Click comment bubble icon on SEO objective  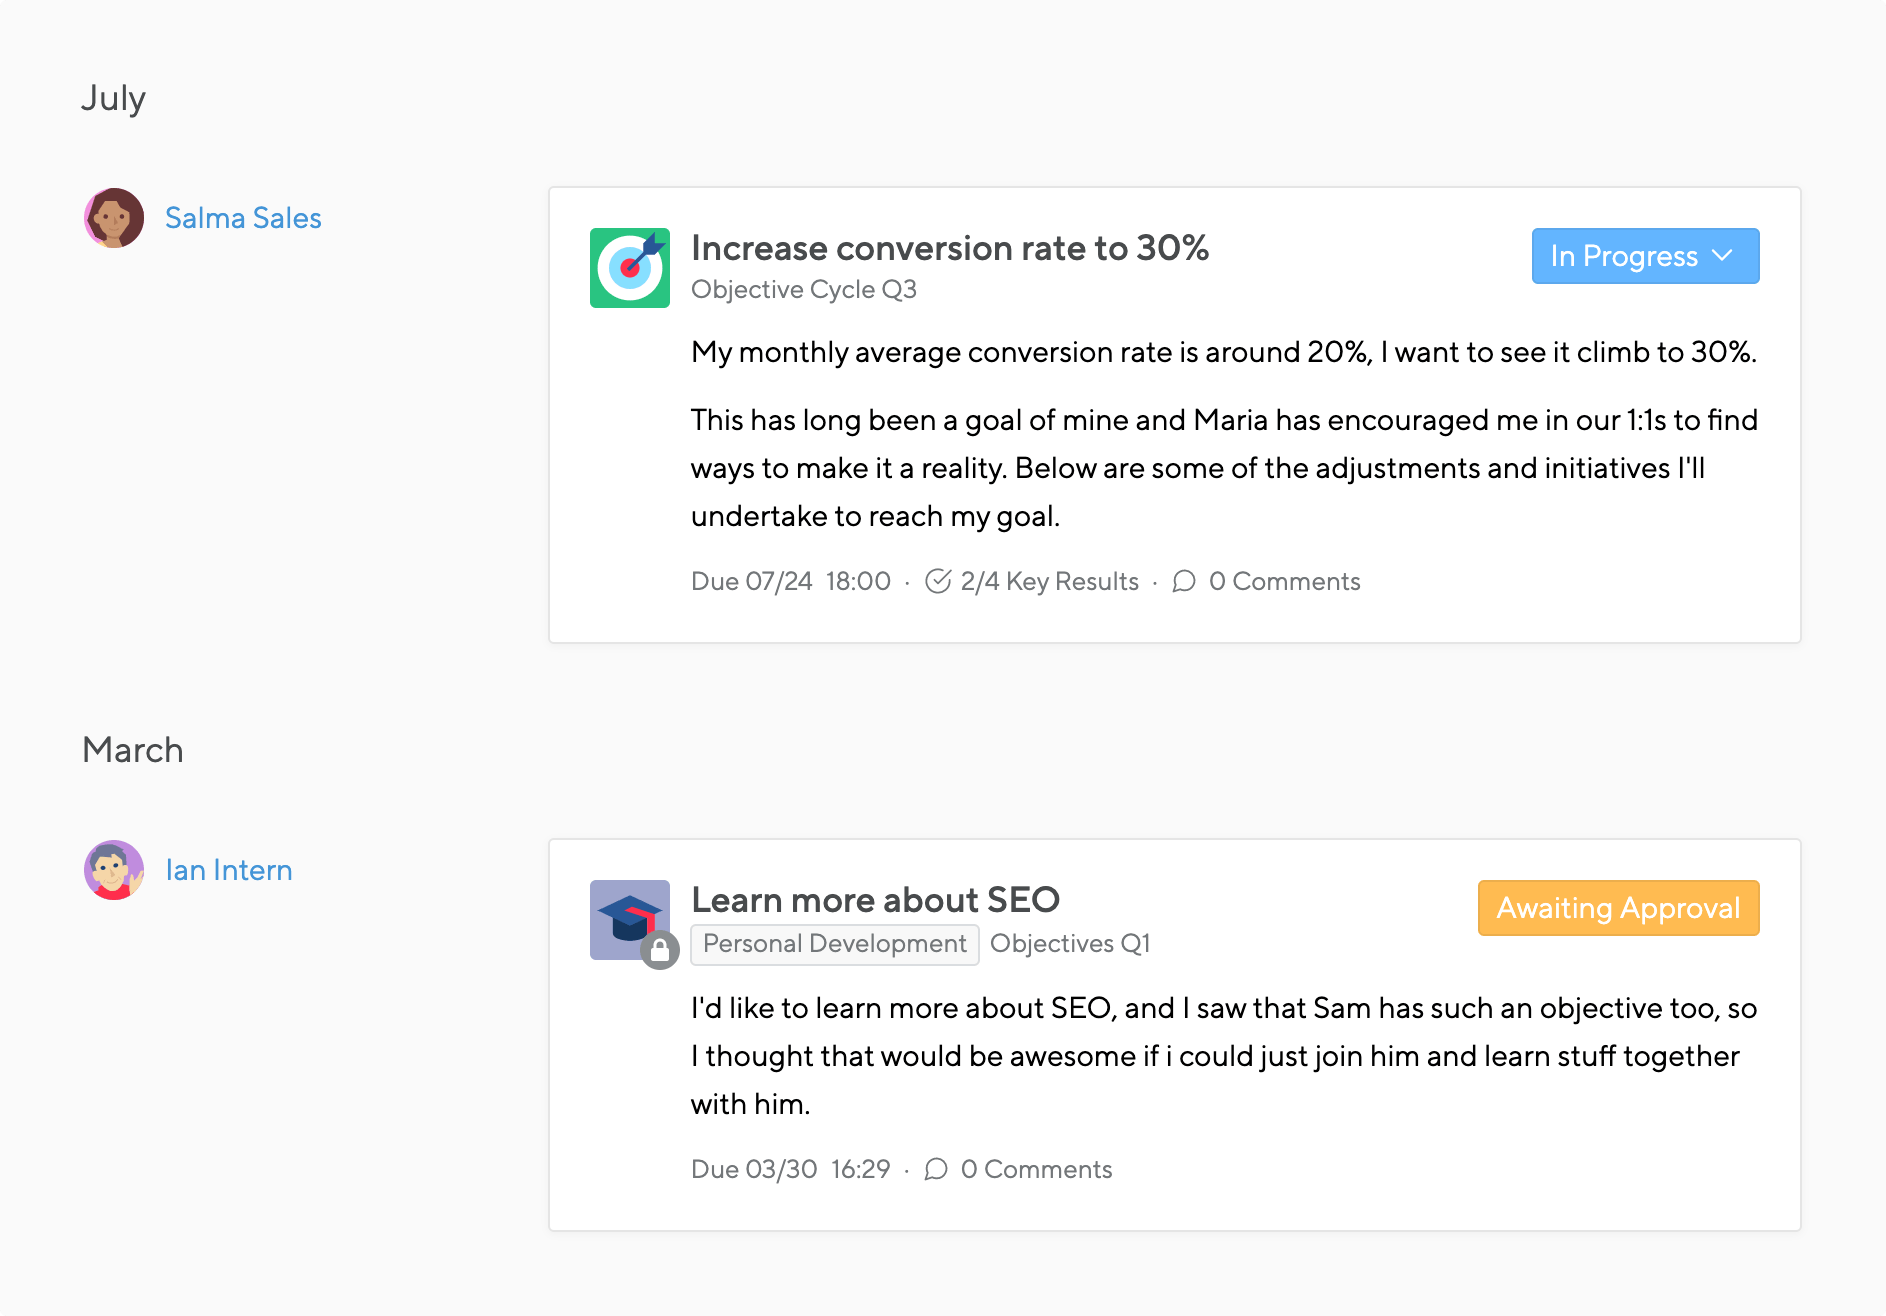[936, 1169]
